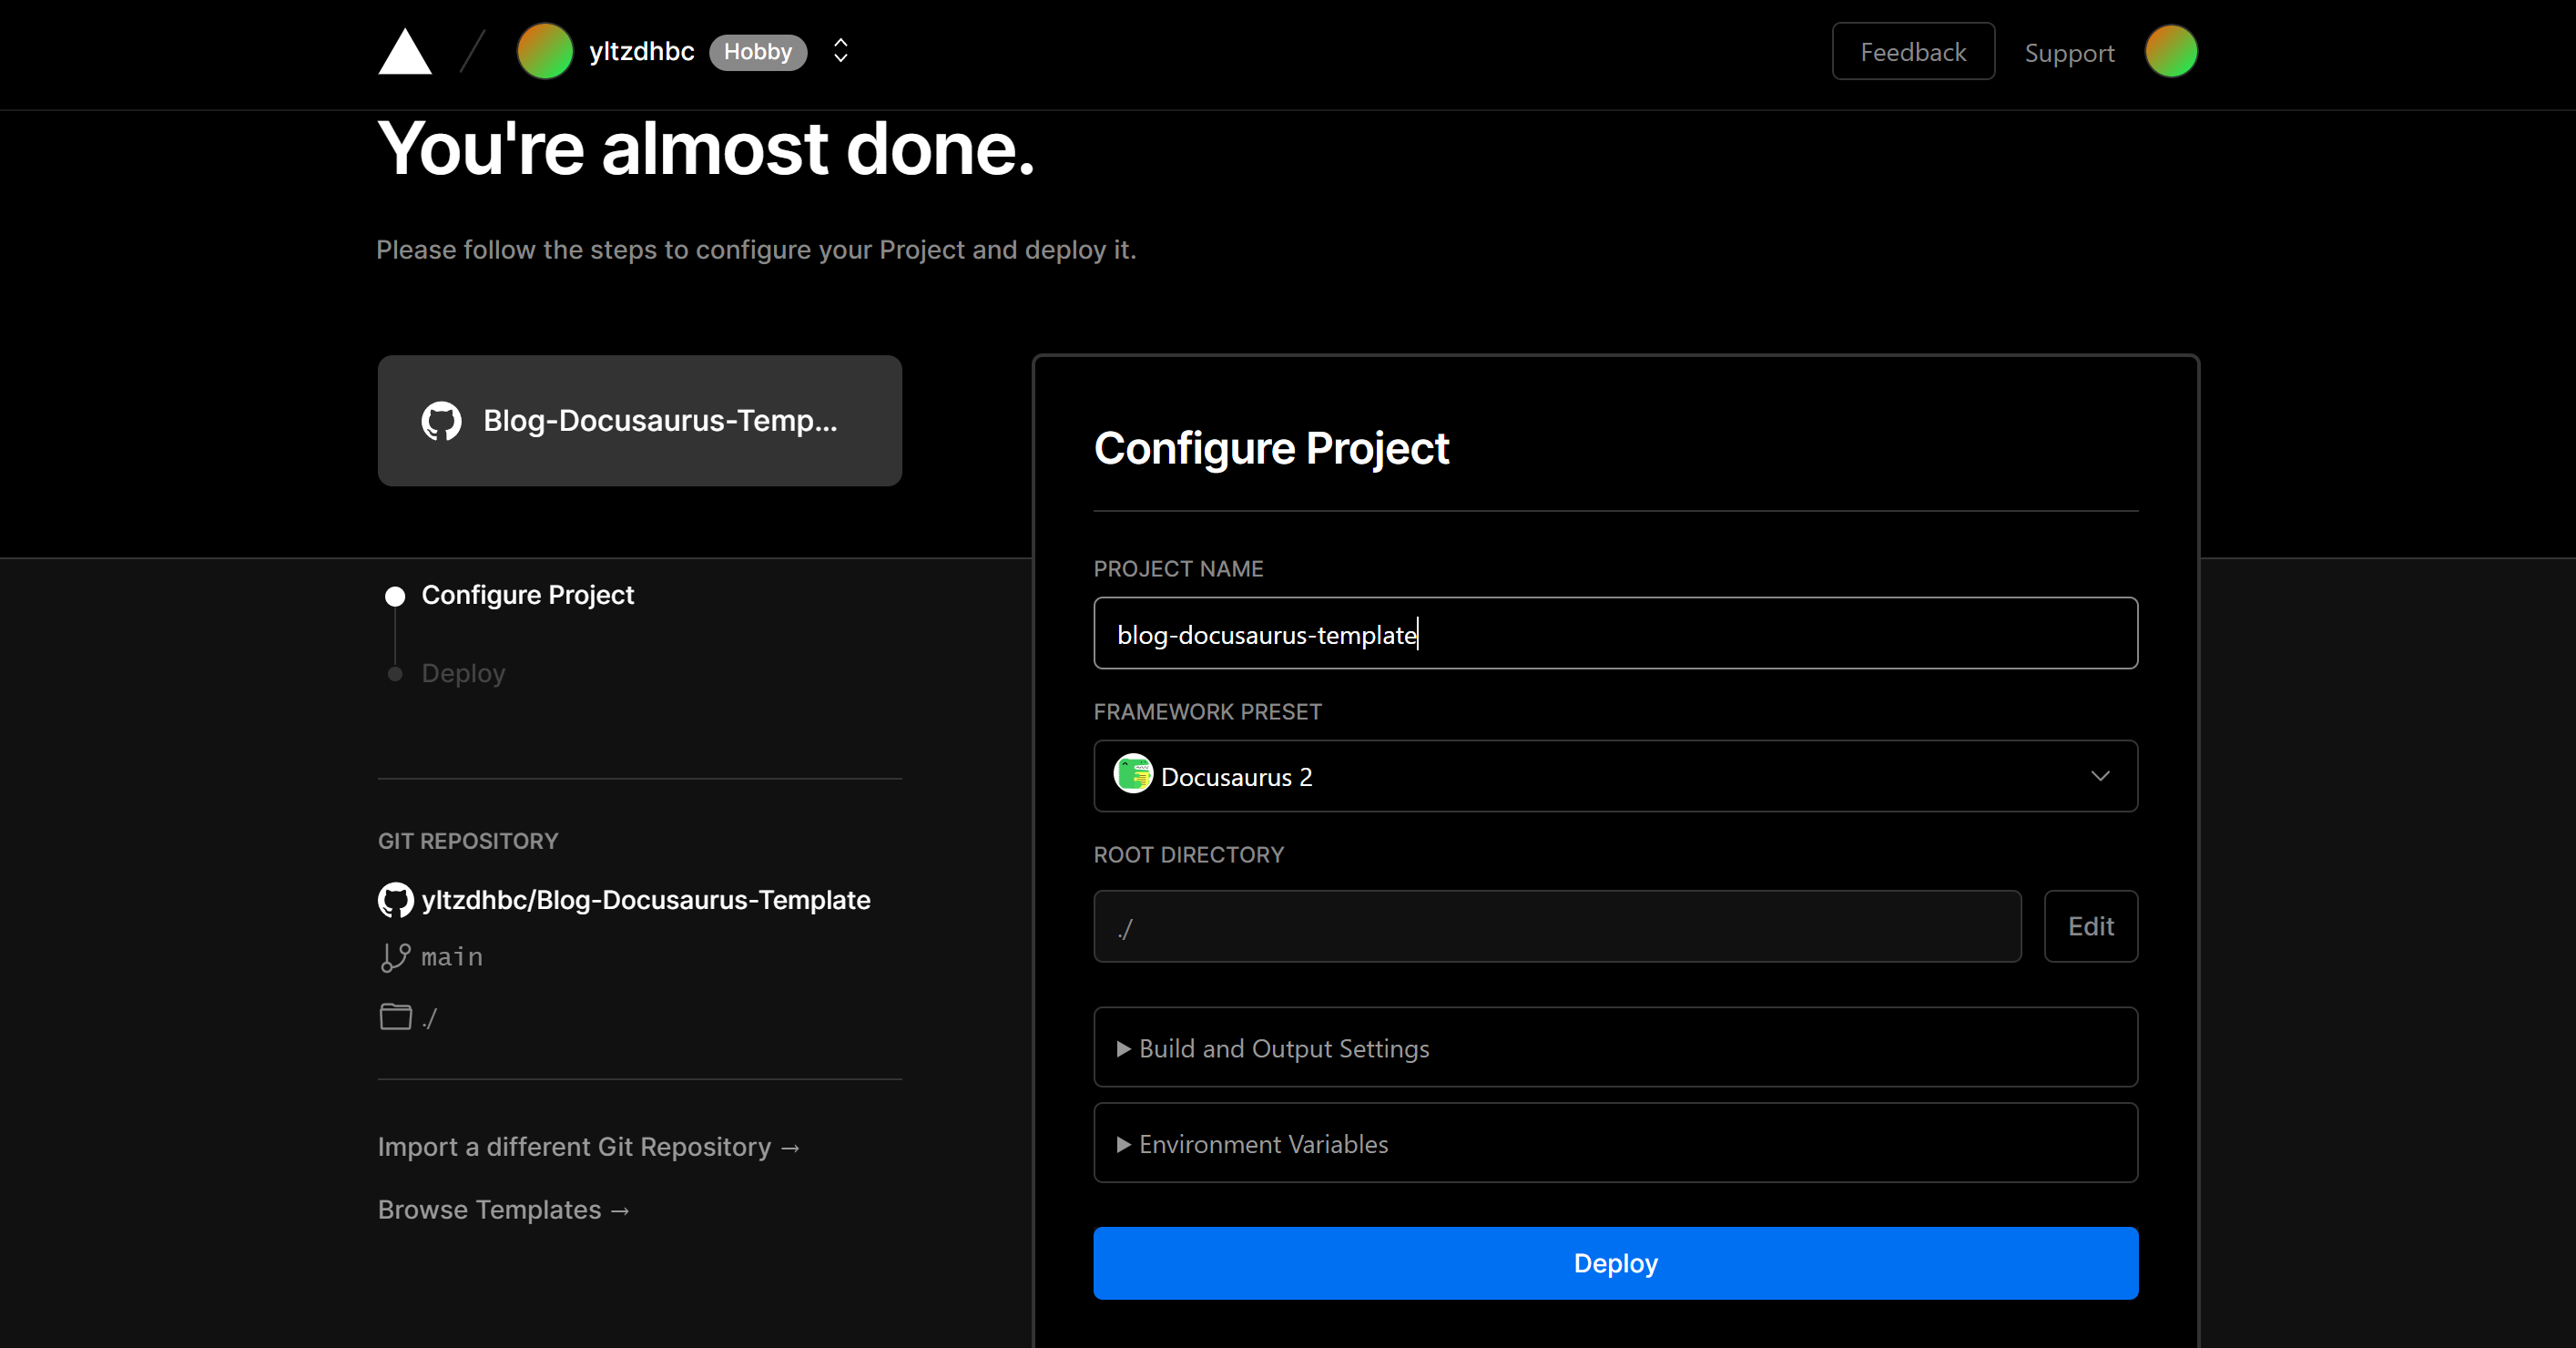Click GitHub icon beside yltzdhbc/Blog-Docusaurus-Template
This screenshot has height=1348, width=2576.
[x=396, y=900]
